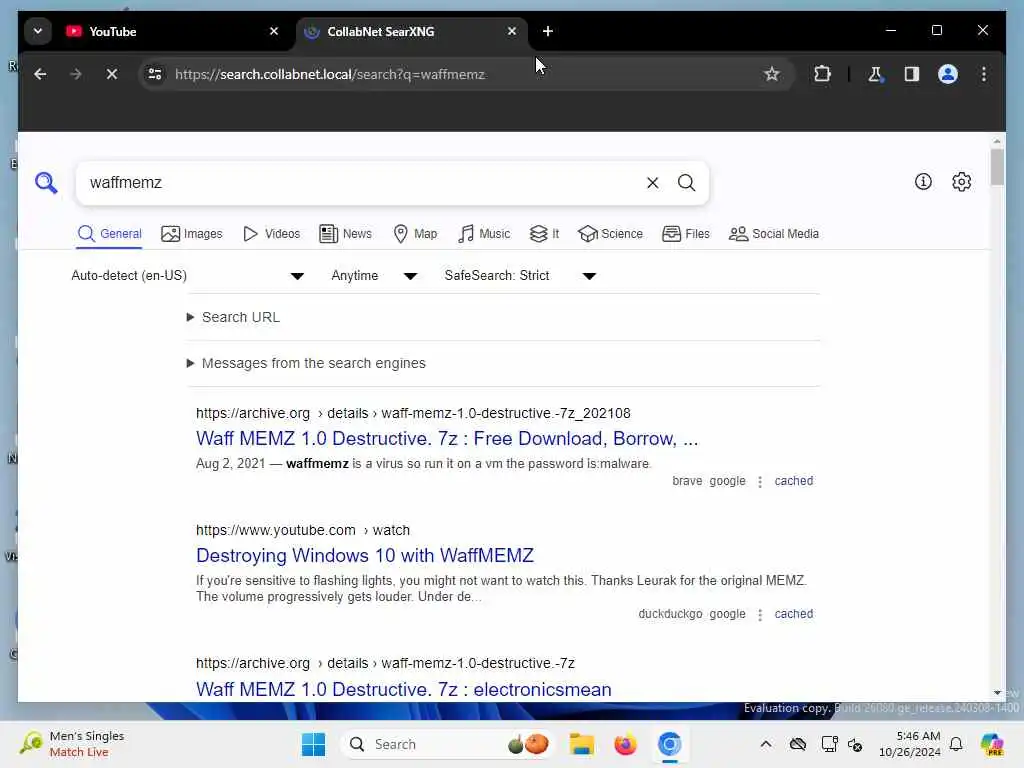The image size is (1024, 768).
Task: Click the browser address bar URL
Action: click(330, 74)
